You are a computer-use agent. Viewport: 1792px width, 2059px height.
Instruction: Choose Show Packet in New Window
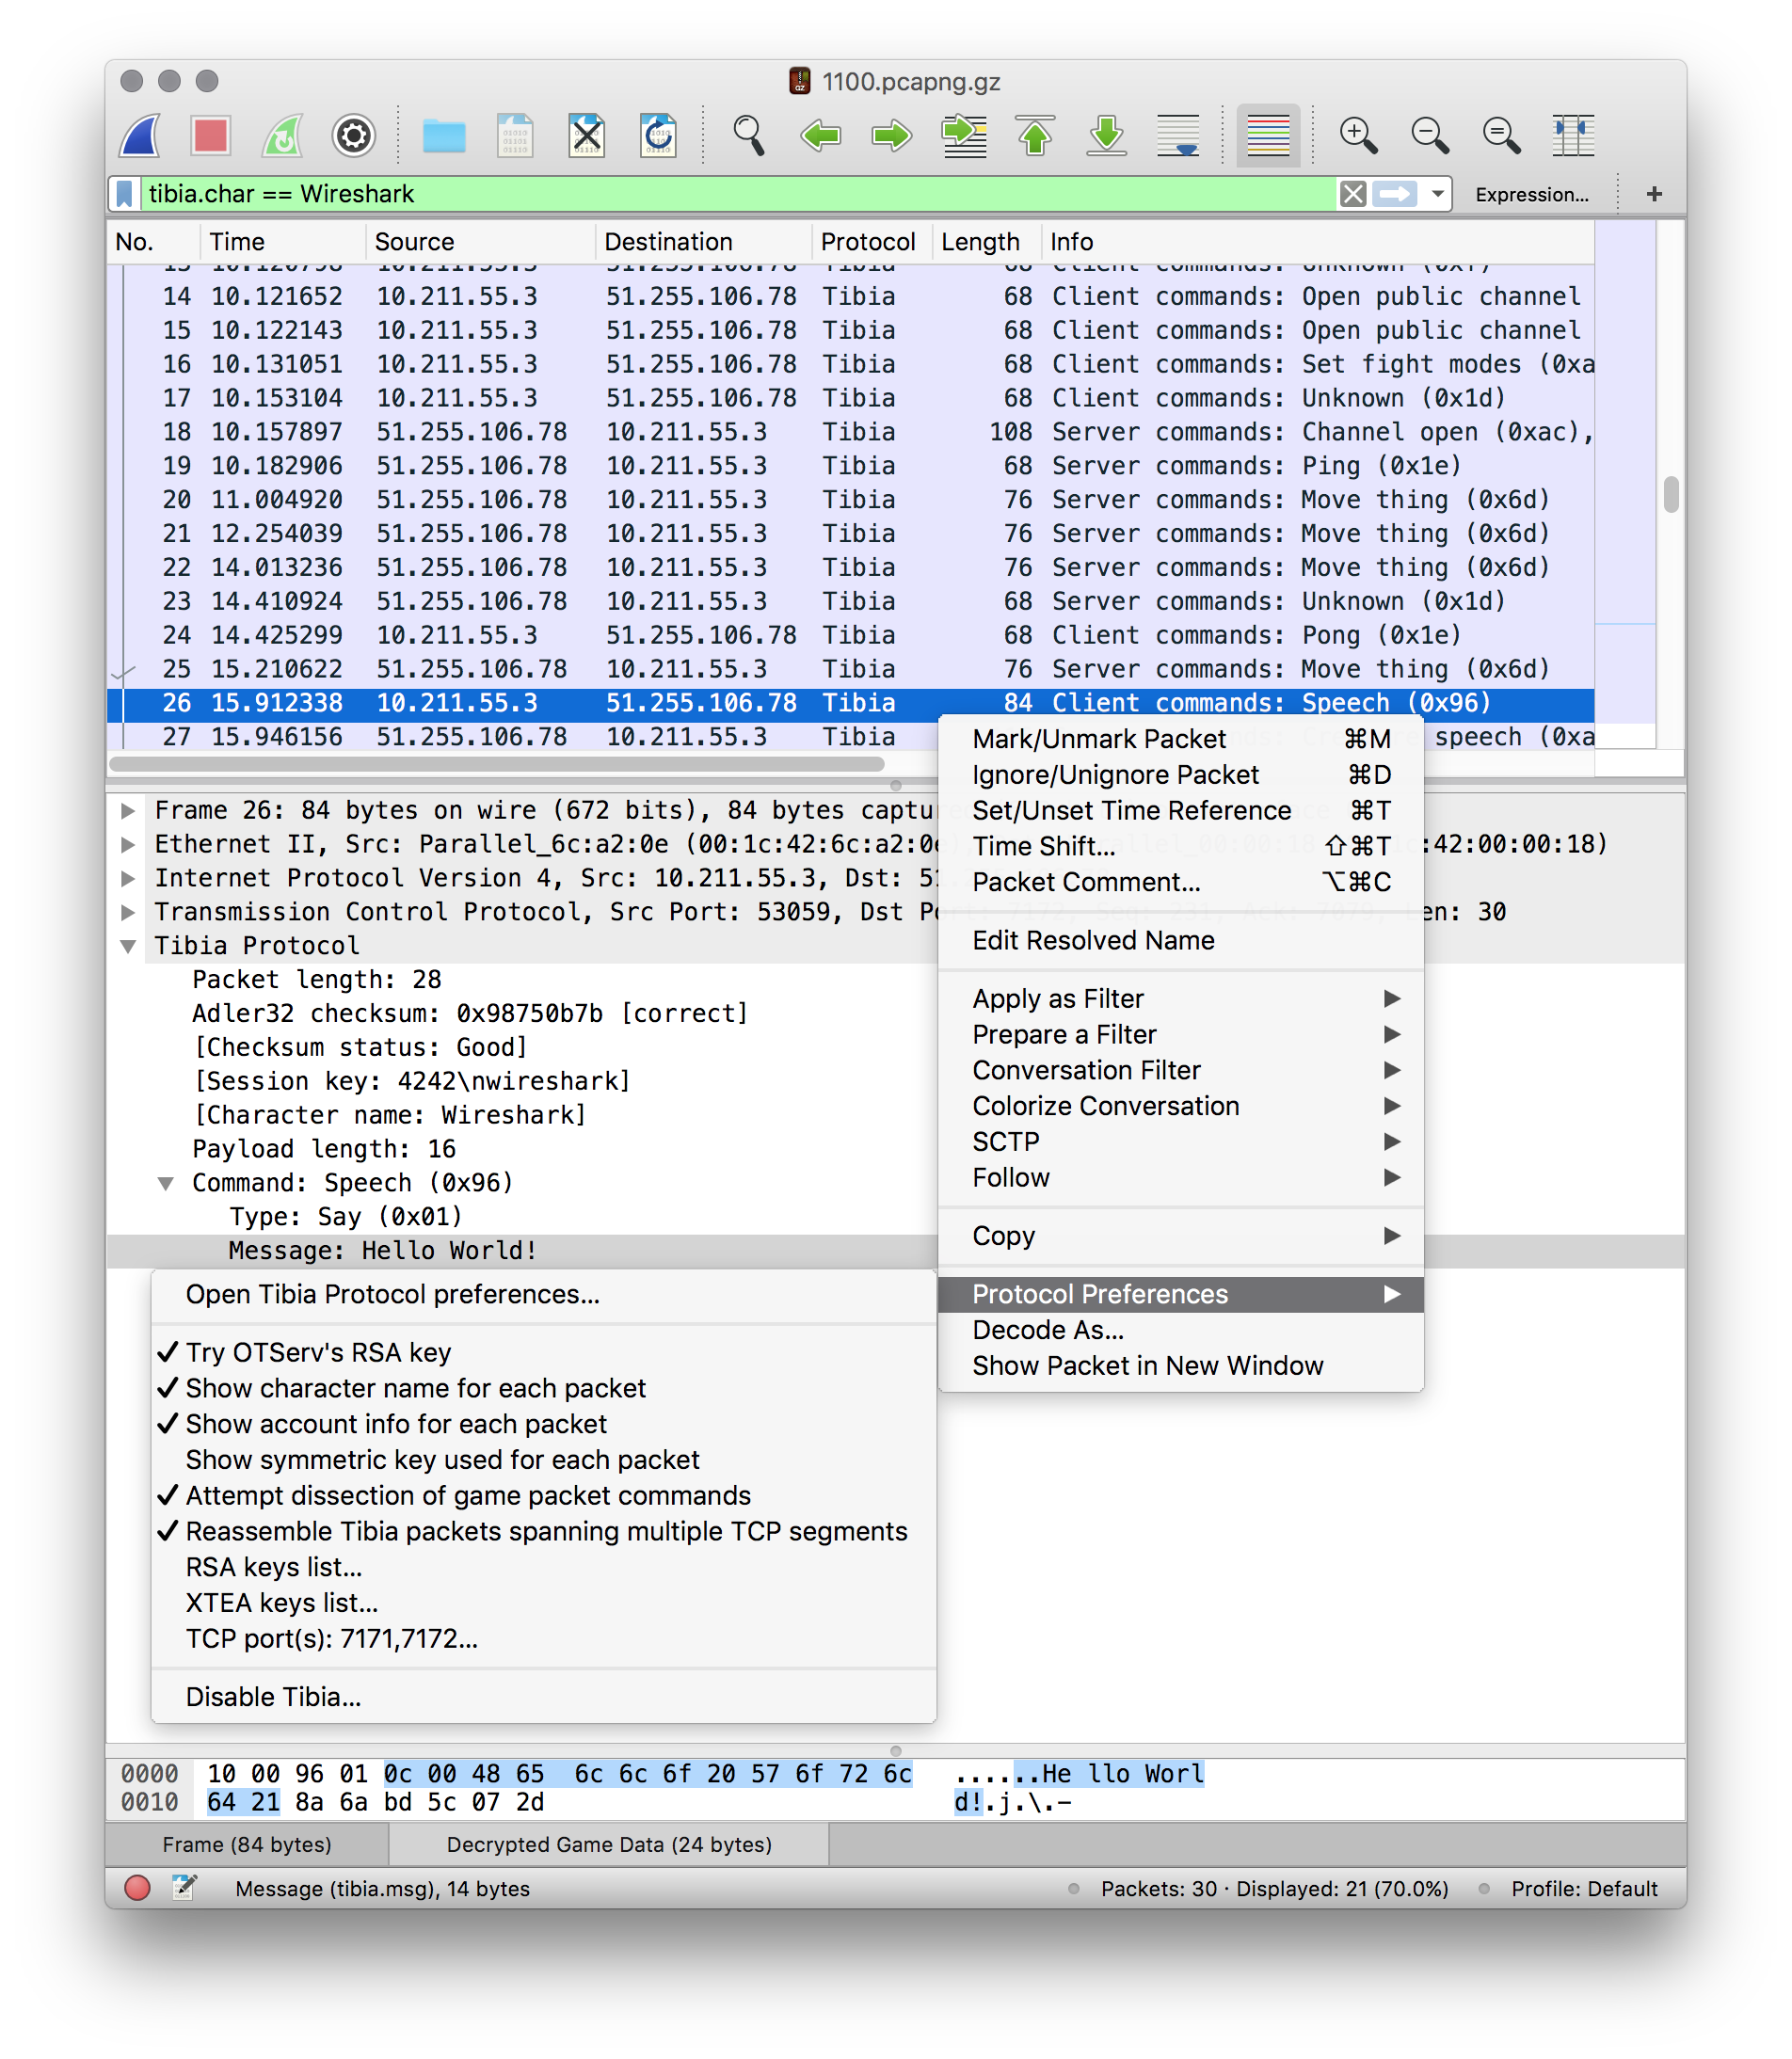[x=1181, y=1366]
